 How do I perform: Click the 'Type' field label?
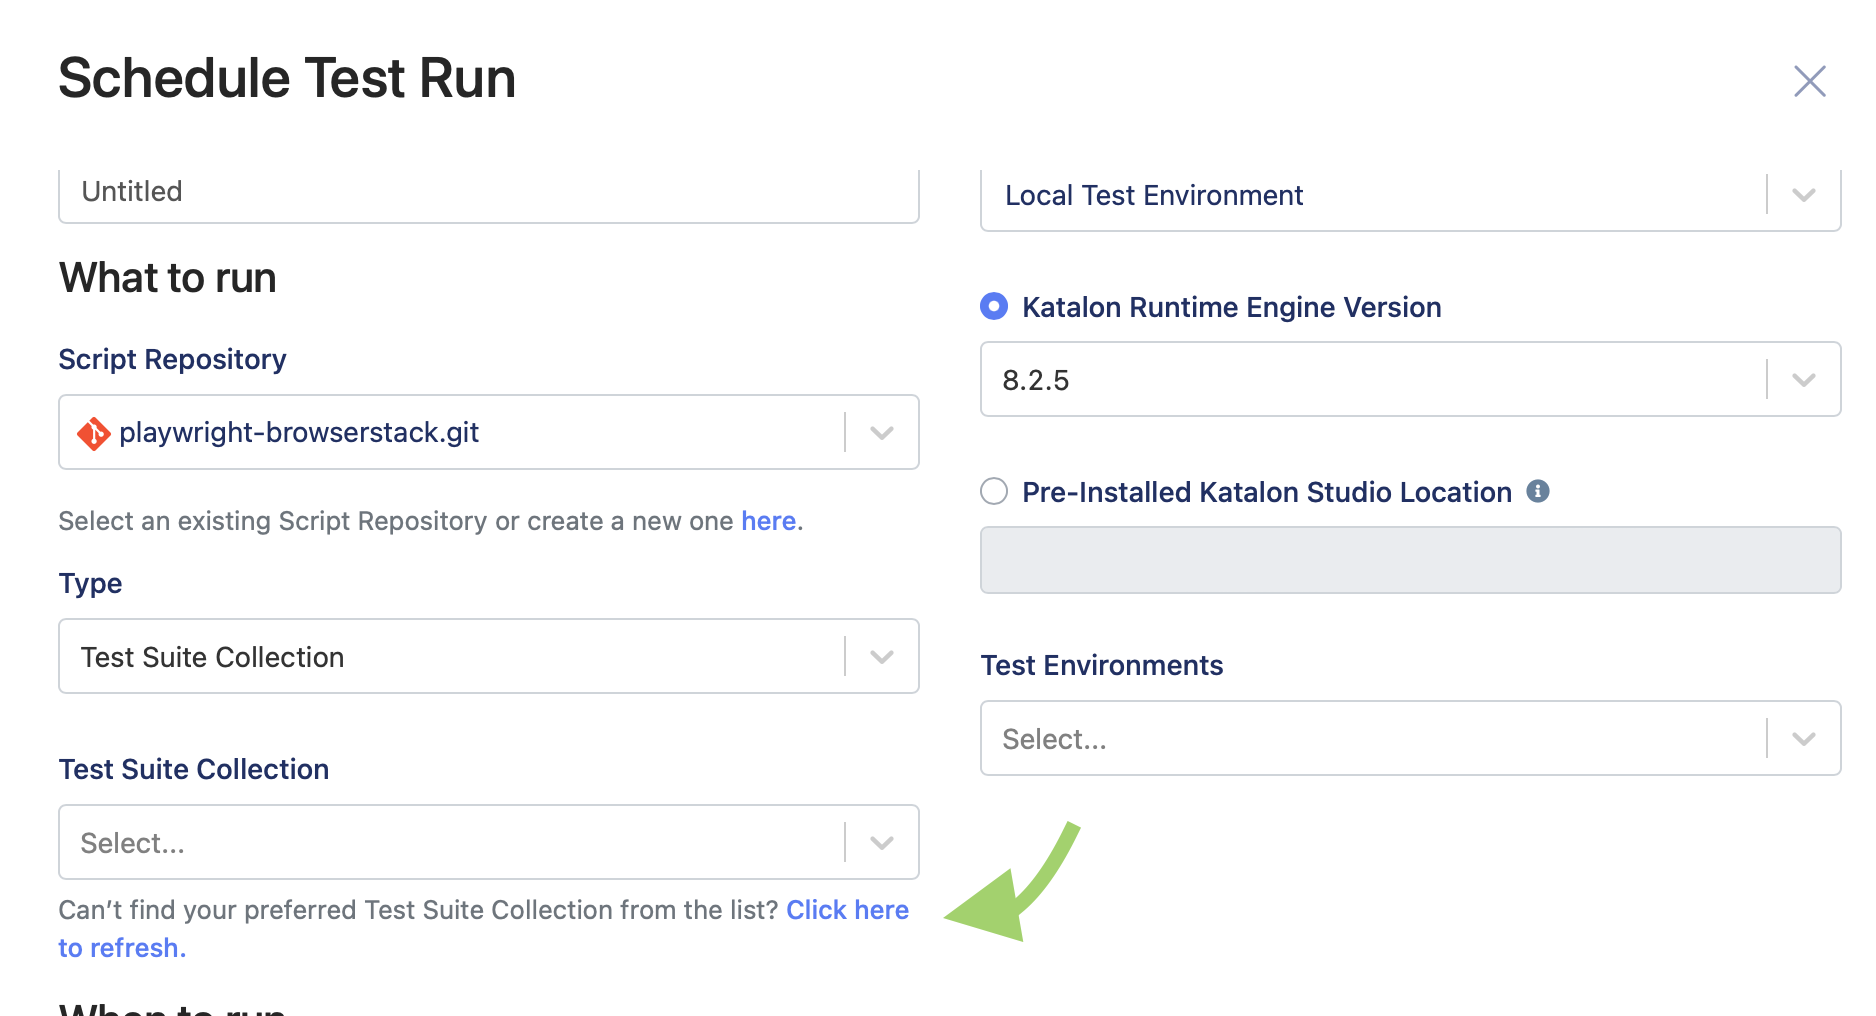click(90, 583)
